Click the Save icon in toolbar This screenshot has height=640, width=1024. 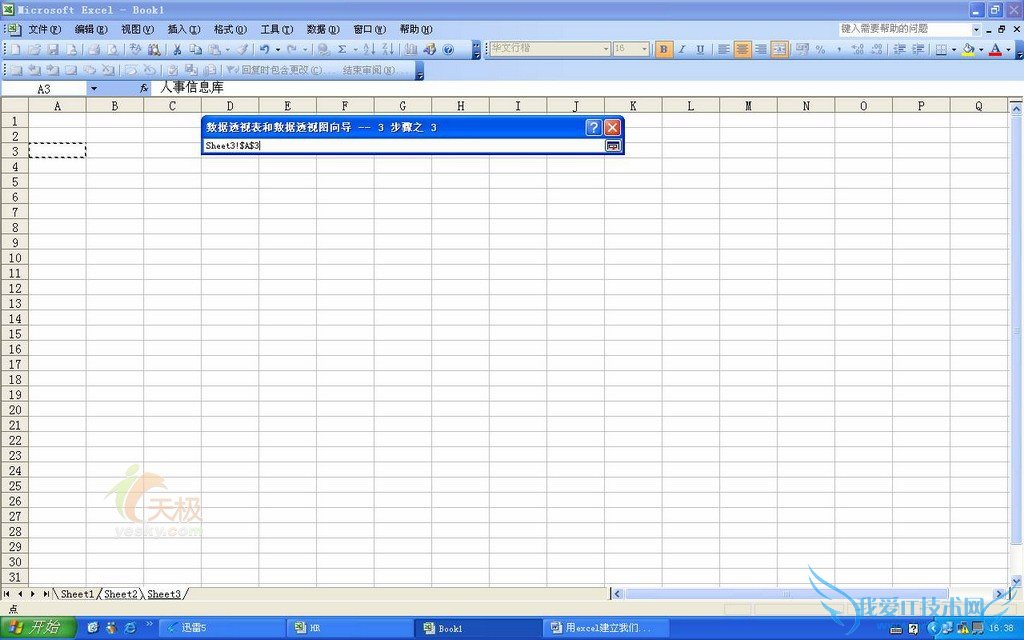tap(54, 50)
